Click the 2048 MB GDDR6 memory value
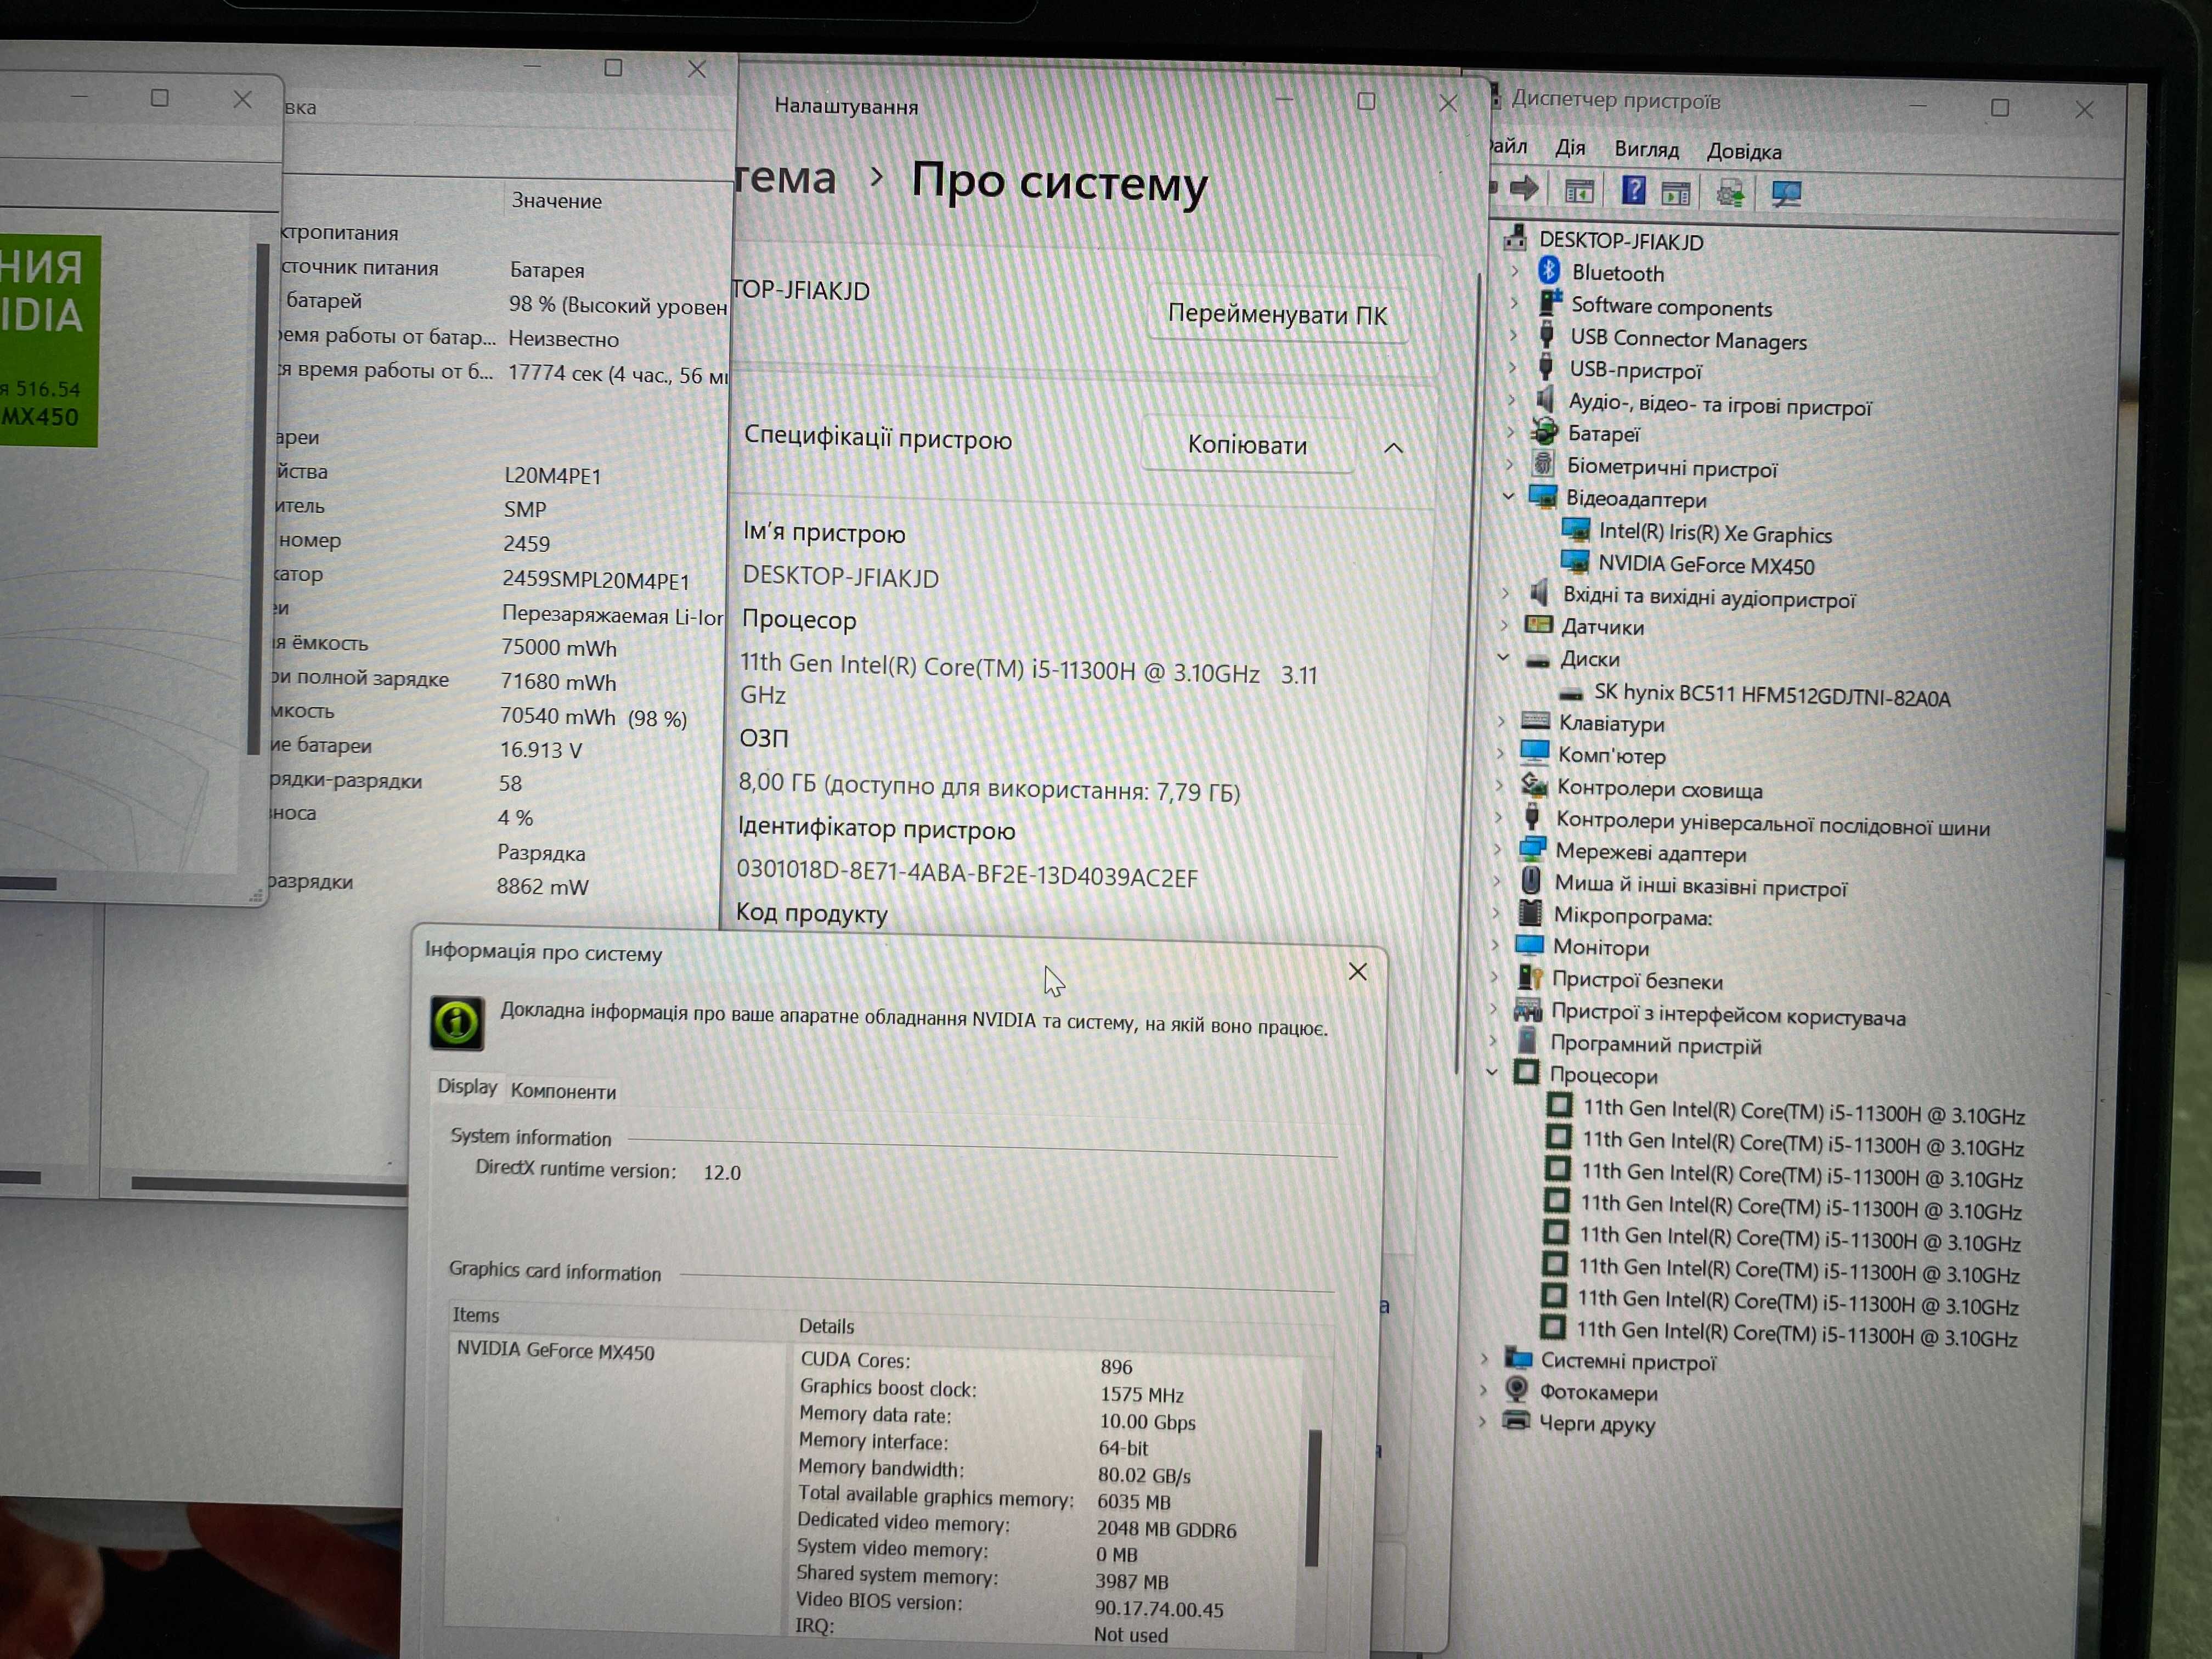 coord(1166,1529)
